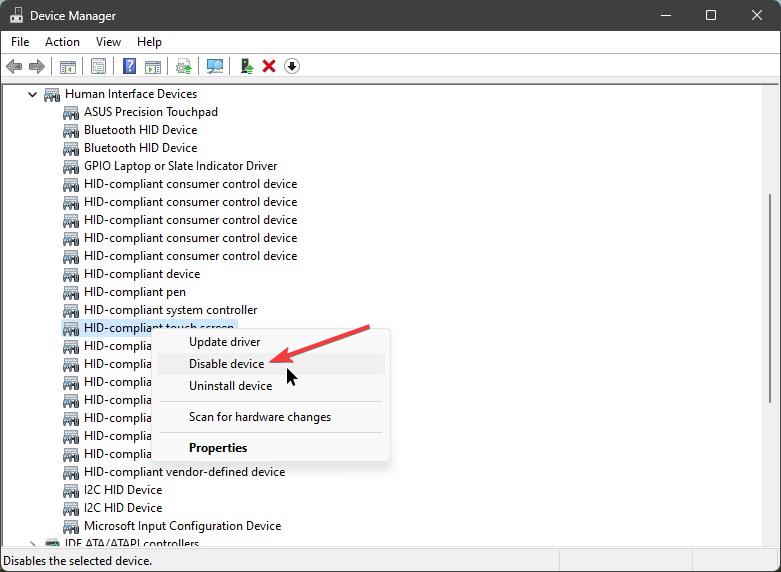Select Update driver in context menu

point(225,342)
